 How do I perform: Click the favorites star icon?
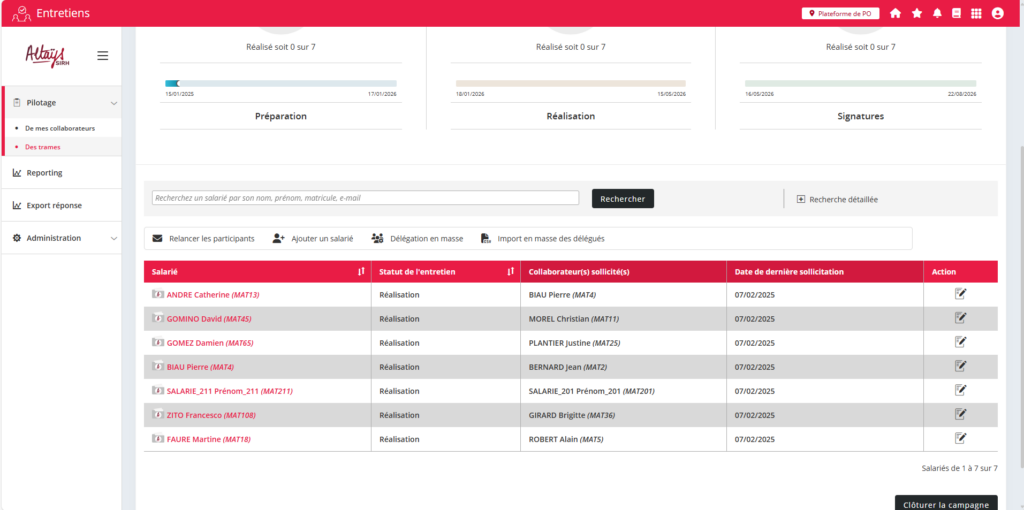tap(917, 13)
